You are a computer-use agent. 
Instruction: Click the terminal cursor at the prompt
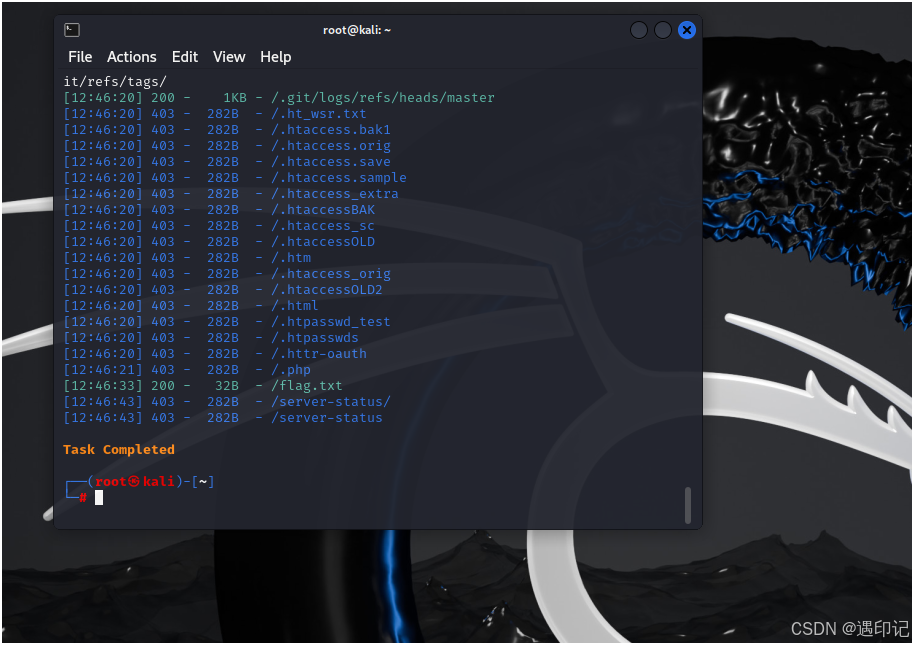pos(99,498)
